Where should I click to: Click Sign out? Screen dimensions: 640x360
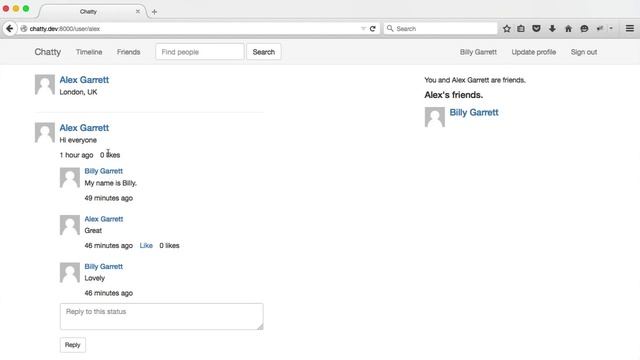[x=584, y=52]
